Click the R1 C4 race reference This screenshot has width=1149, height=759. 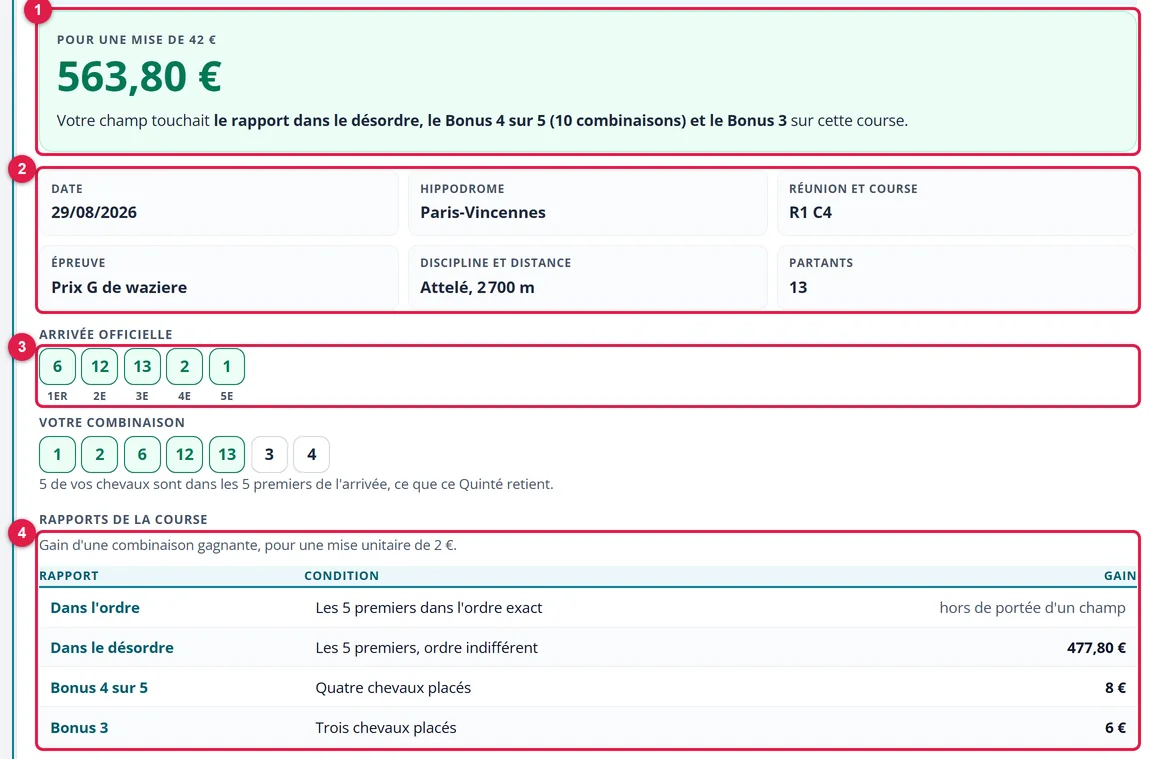pyautogui.click(x=810, y=212)
